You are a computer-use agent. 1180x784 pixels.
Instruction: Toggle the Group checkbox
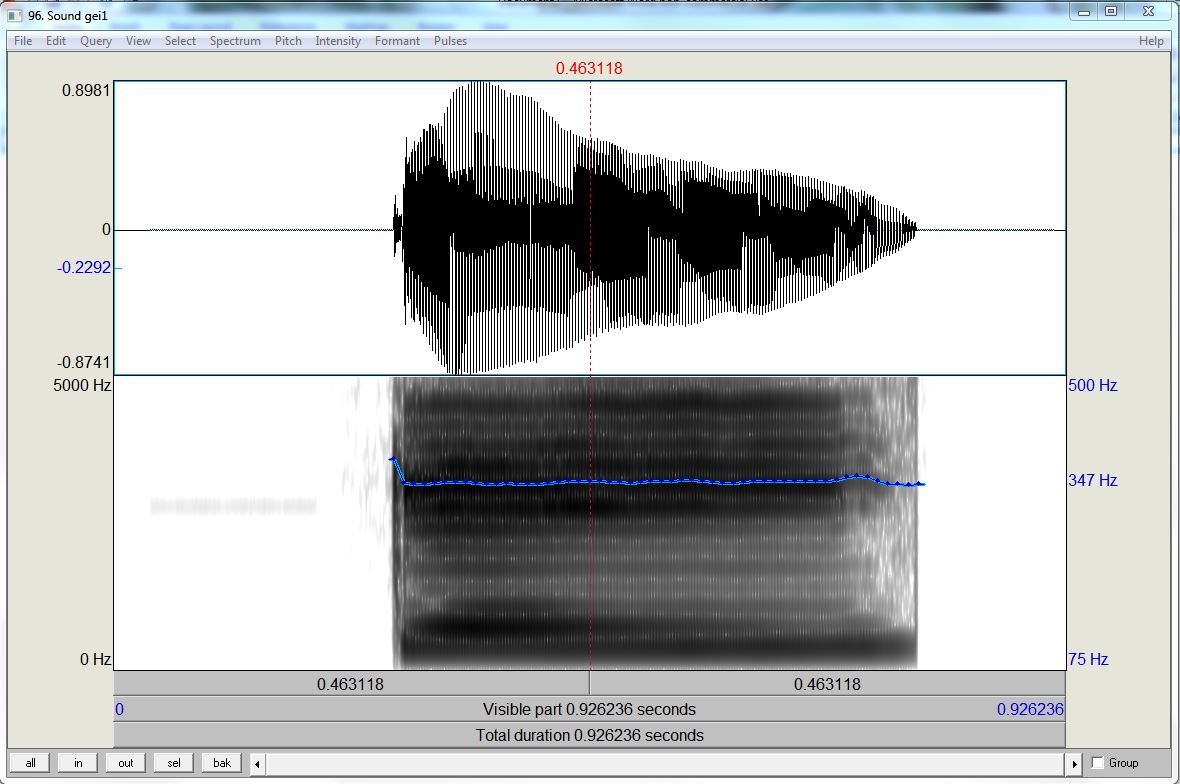[x=1097, y=763]
